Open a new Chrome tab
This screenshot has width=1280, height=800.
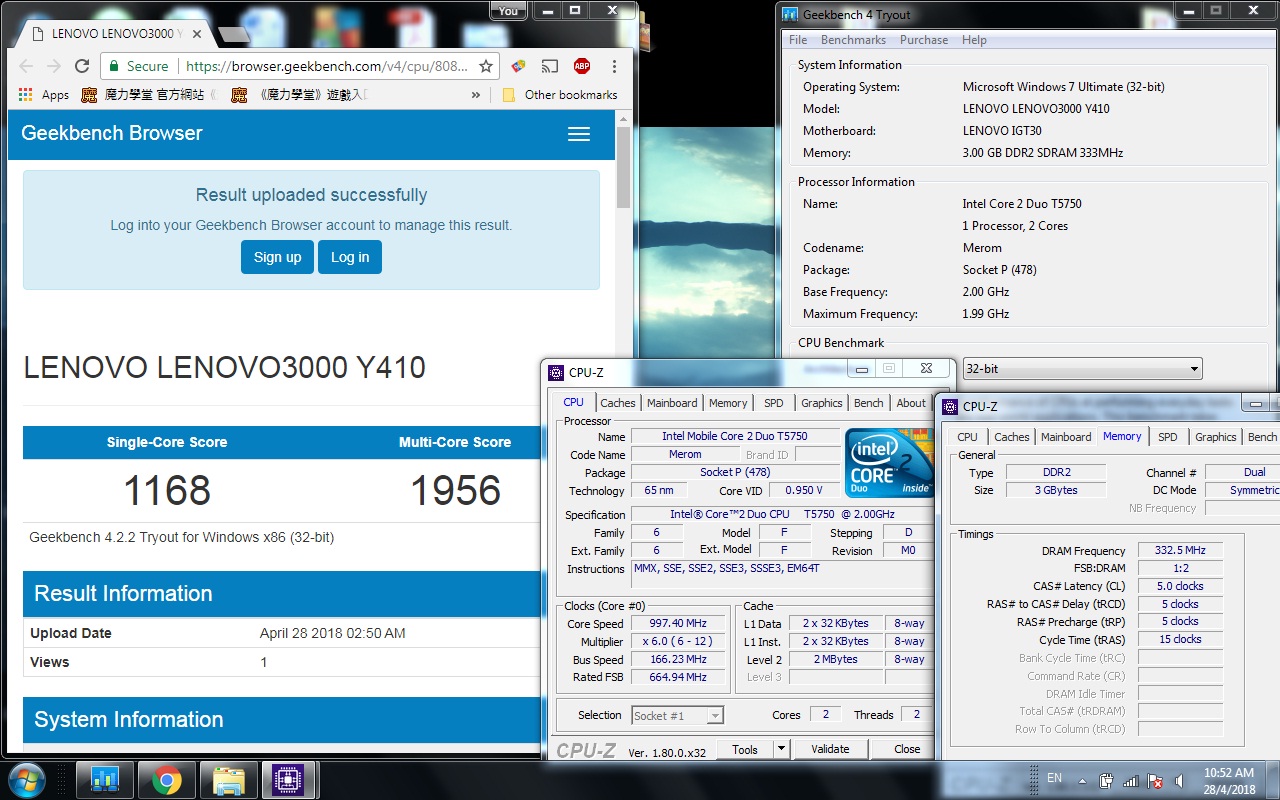[234, 34]
